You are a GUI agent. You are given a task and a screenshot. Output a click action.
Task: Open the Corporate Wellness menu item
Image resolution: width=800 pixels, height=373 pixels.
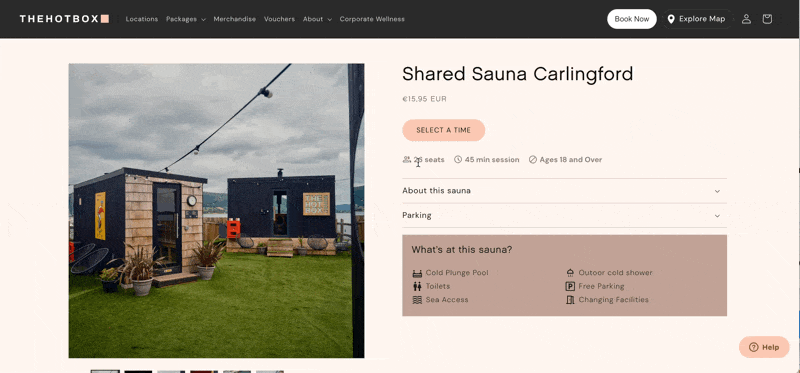click(x=372, y=19)
